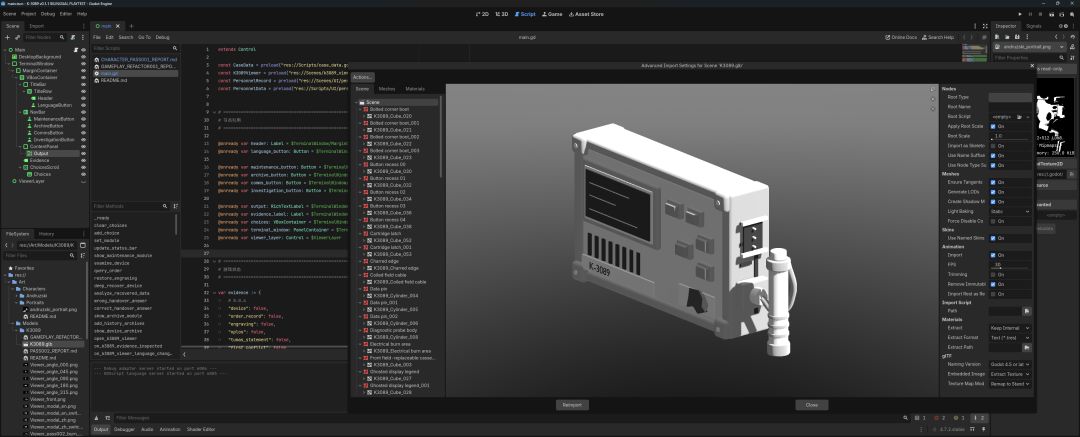Collapse the NavBar node in scene tree
The image size is (1080, 437).
click(22, 112)
